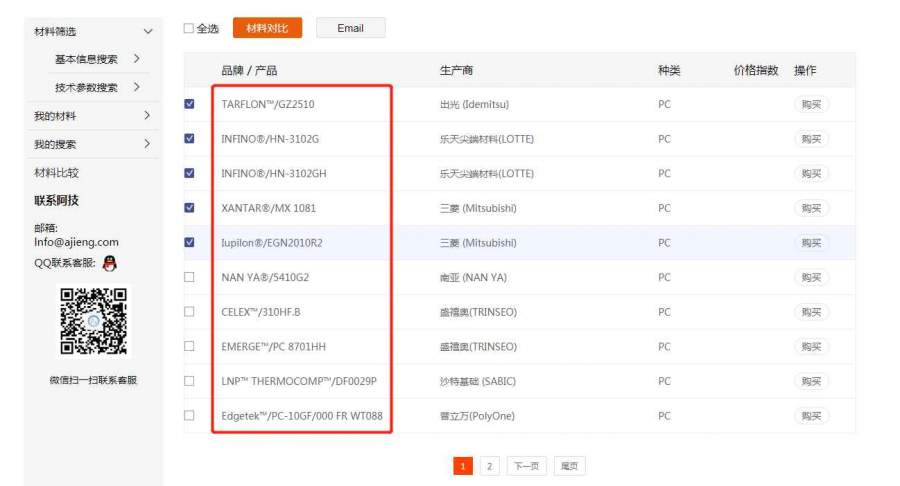Image resolution: width=900 pixels, height=486 pixels.
Task: Open 材料比较 in the sidebar
Action: (56, 173)
